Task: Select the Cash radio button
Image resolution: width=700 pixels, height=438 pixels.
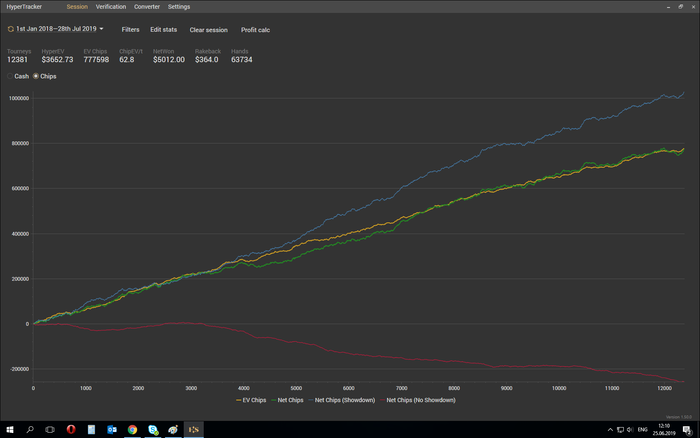Action: [10, 76]
